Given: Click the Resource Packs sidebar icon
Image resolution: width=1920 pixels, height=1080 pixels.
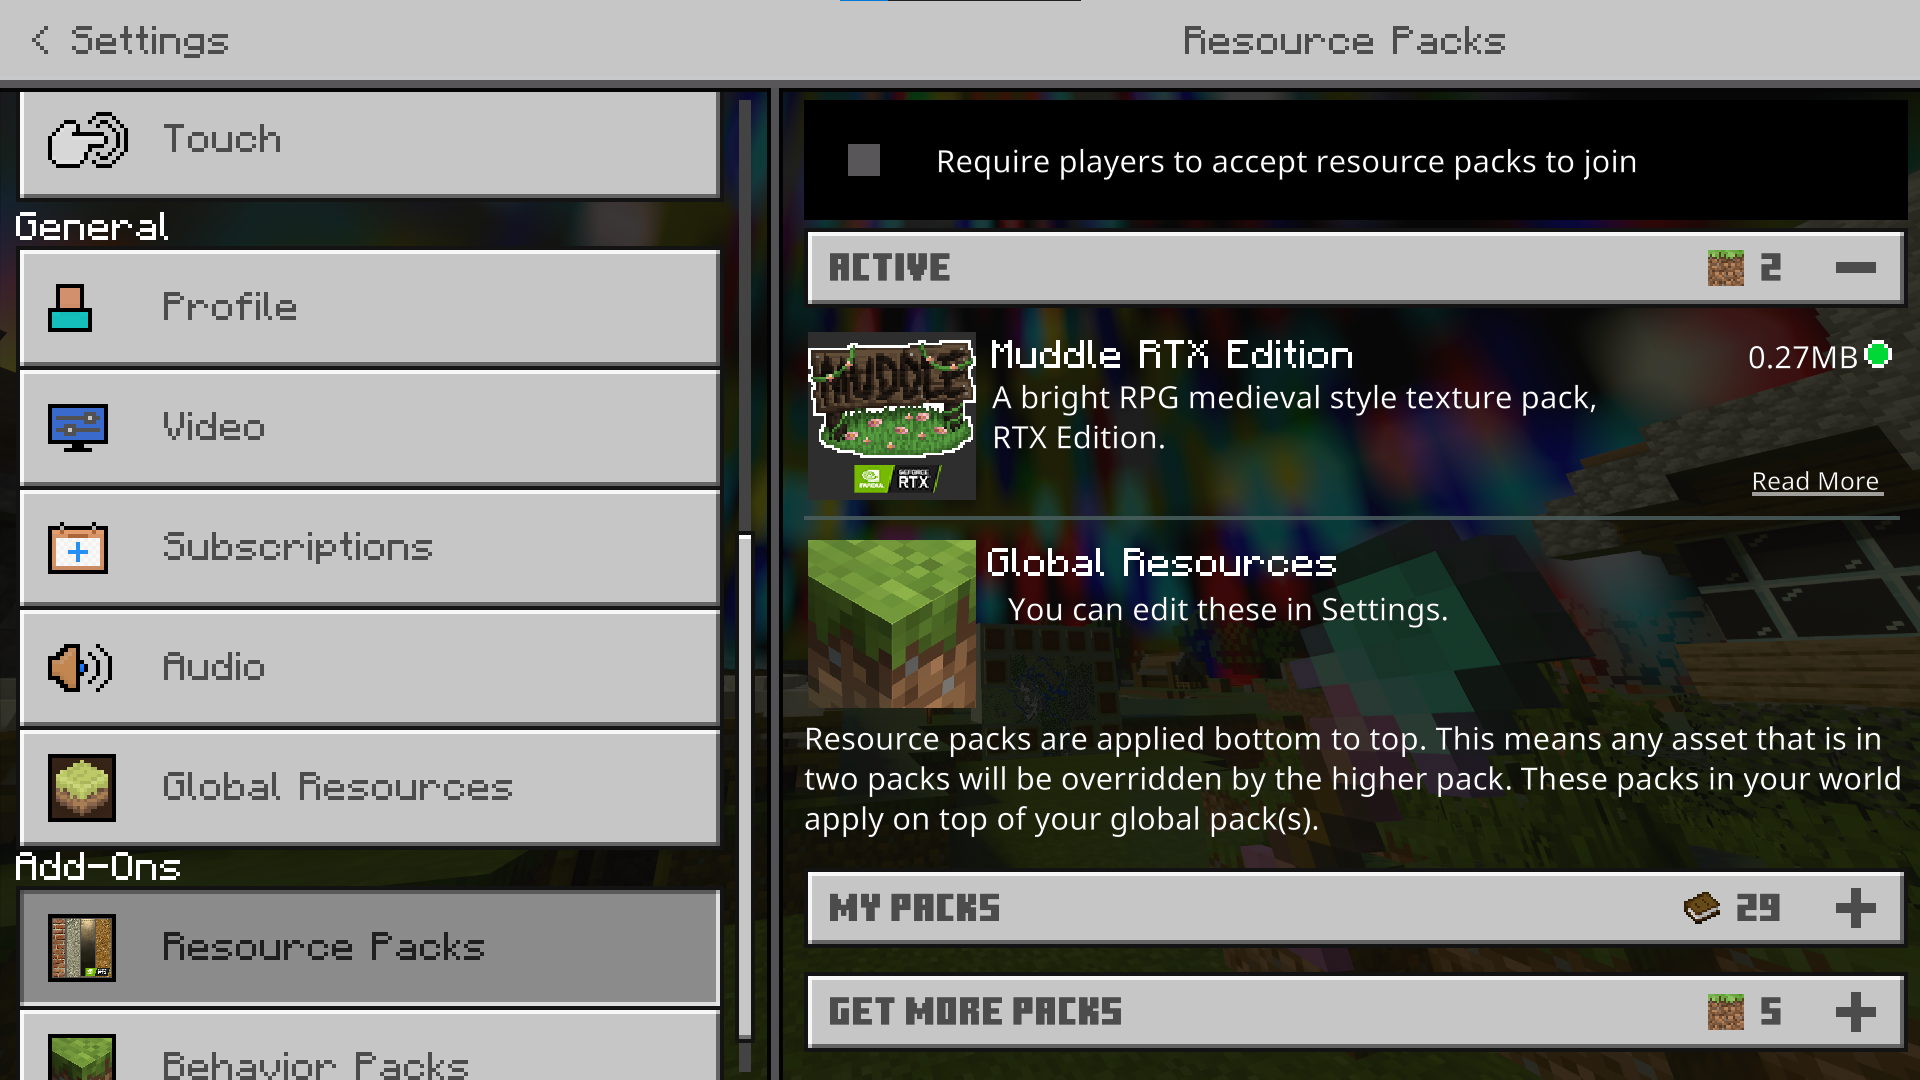Looking at the screenshot, I should [82, 948].
